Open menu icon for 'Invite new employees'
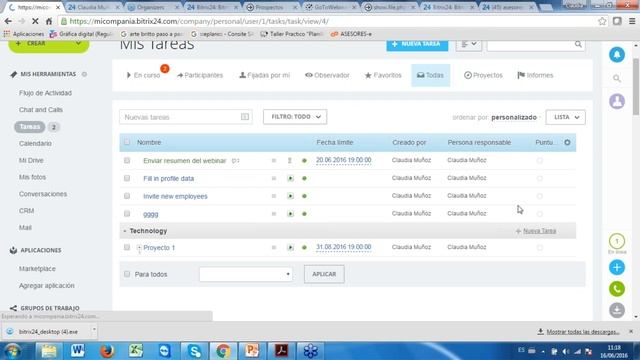Viewport: 640px width, 360px height. click(x=274, y=196)
